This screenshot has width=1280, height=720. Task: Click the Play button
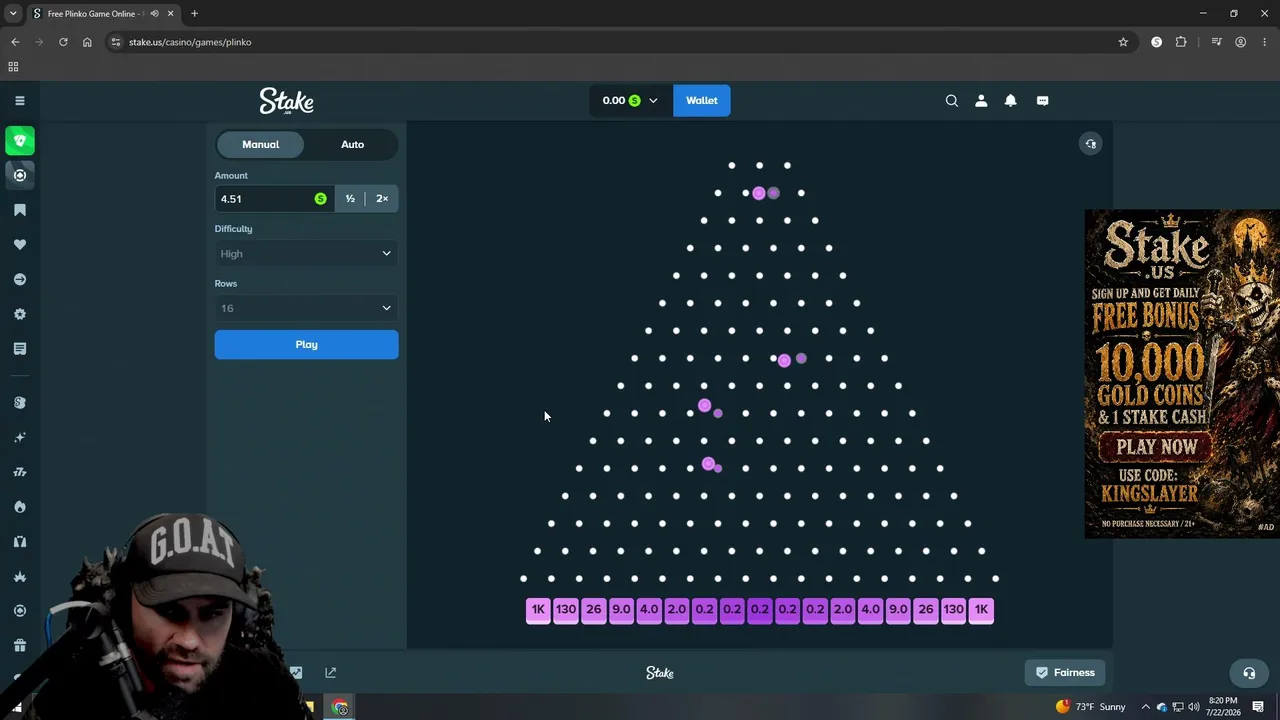point(306,344)
